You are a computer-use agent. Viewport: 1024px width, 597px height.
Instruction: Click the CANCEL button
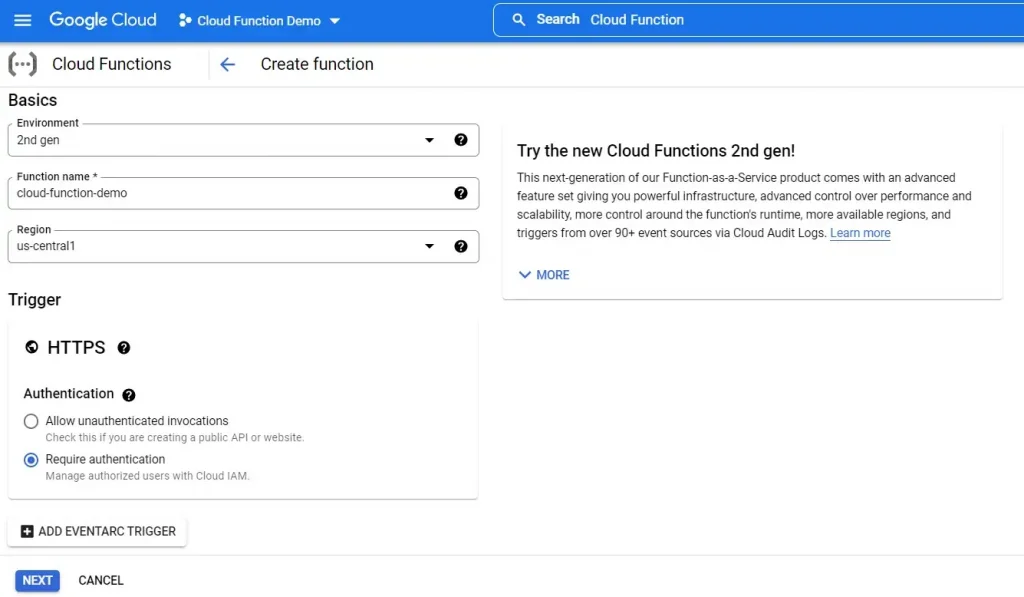101,581
